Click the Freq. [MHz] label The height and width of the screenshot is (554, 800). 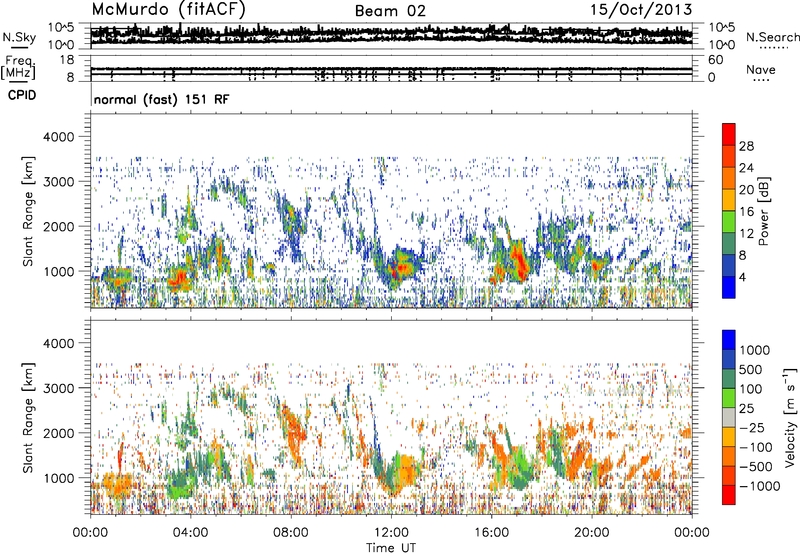click(18, 67)
